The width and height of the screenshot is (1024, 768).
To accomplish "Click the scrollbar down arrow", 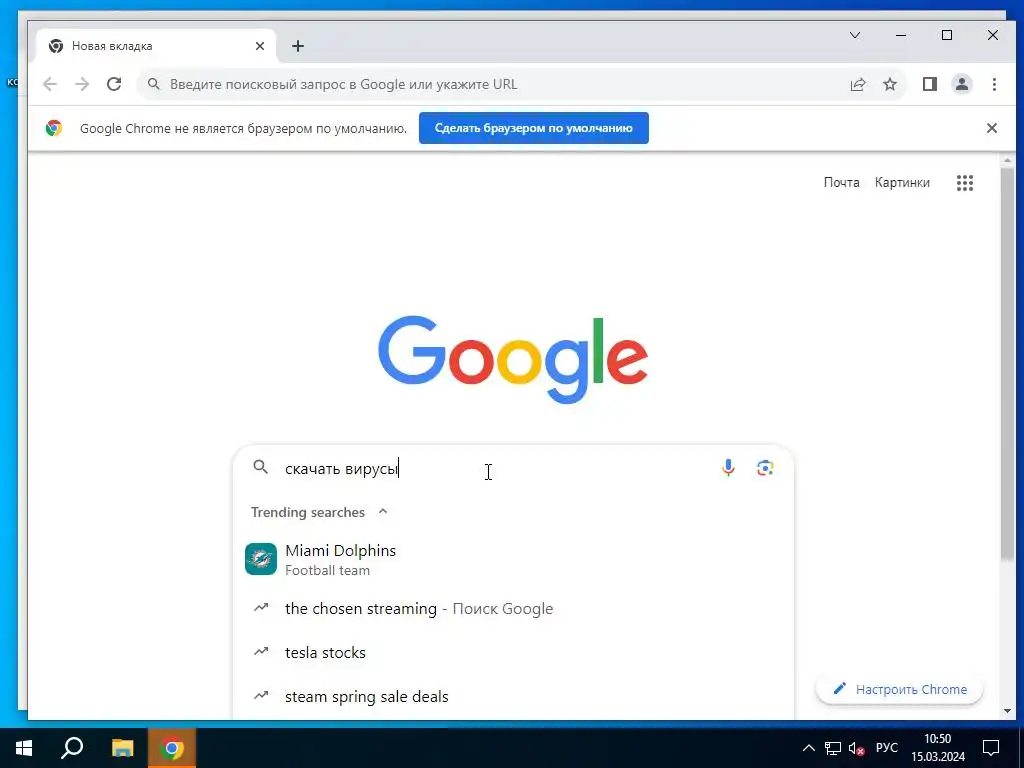I will pyautogui.click(x=1006, y=711).
